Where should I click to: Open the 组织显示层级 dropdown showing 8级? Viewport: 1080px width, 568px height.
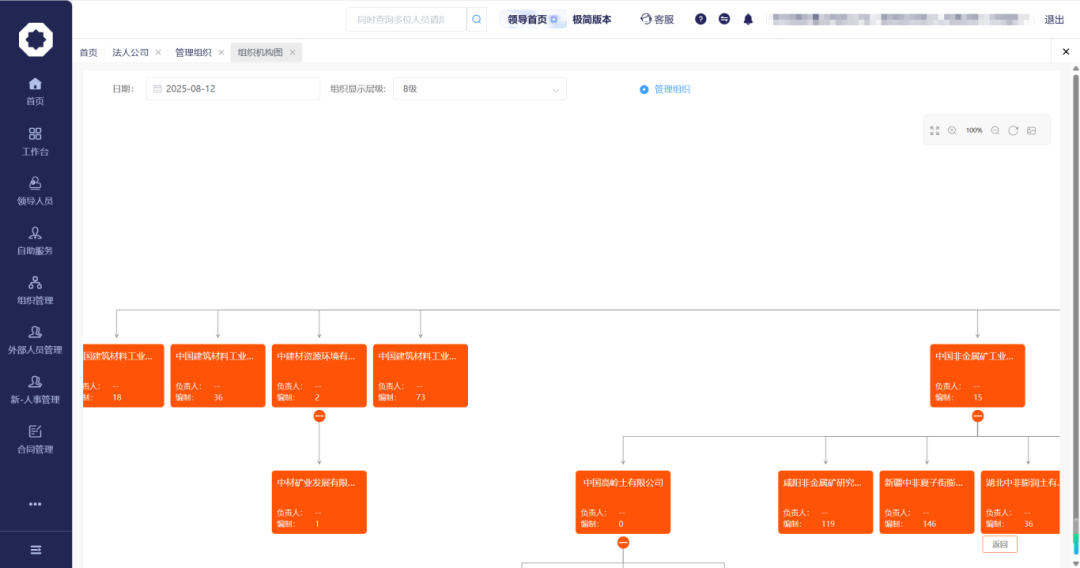tap(479, 89)
